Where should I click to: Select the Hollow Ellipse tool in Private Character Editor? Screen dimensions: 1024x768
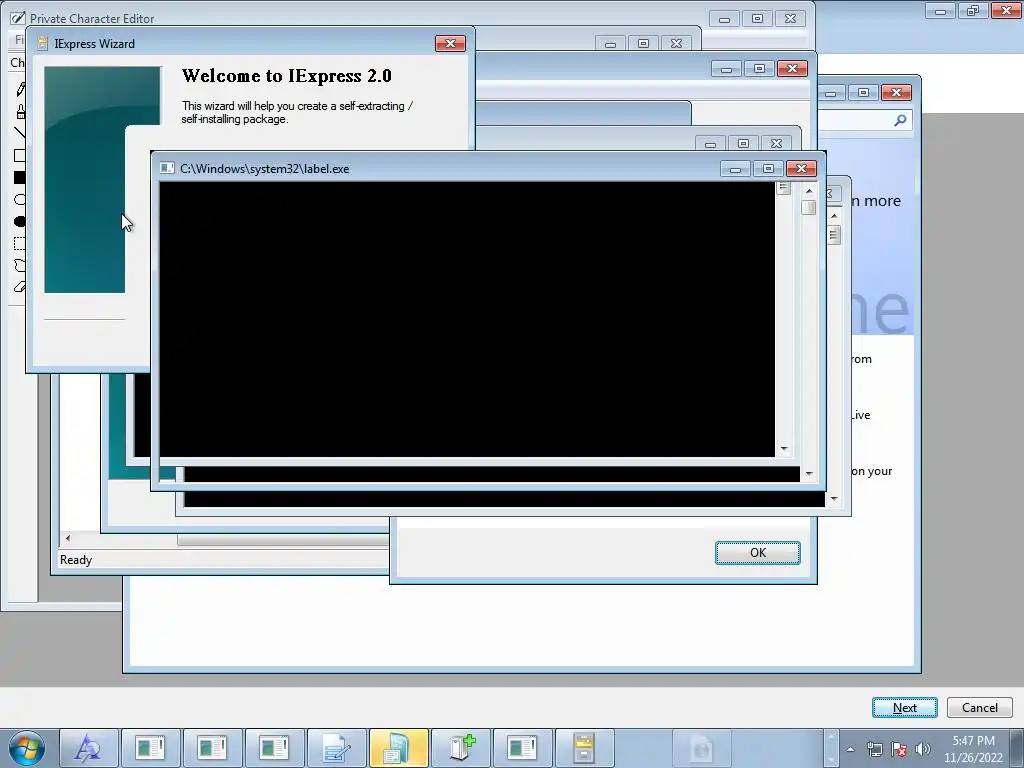point(20,199)
